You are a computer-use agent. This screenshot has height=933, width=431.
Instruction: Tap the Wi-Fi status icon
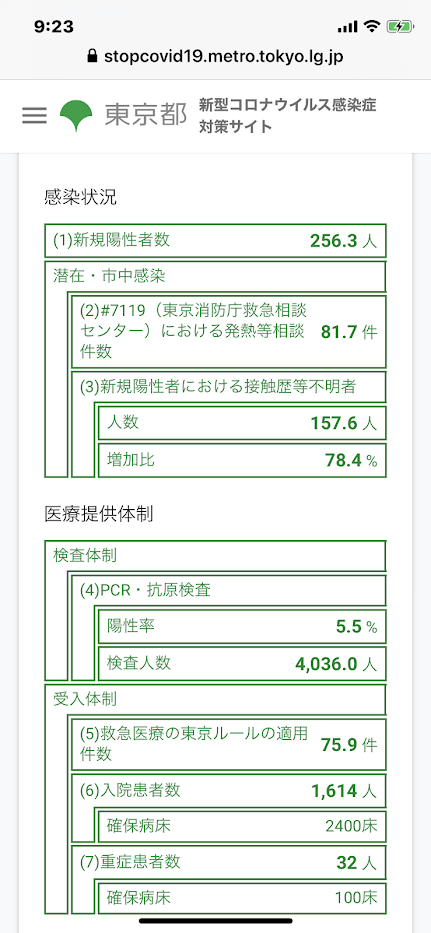pos(373,26)
